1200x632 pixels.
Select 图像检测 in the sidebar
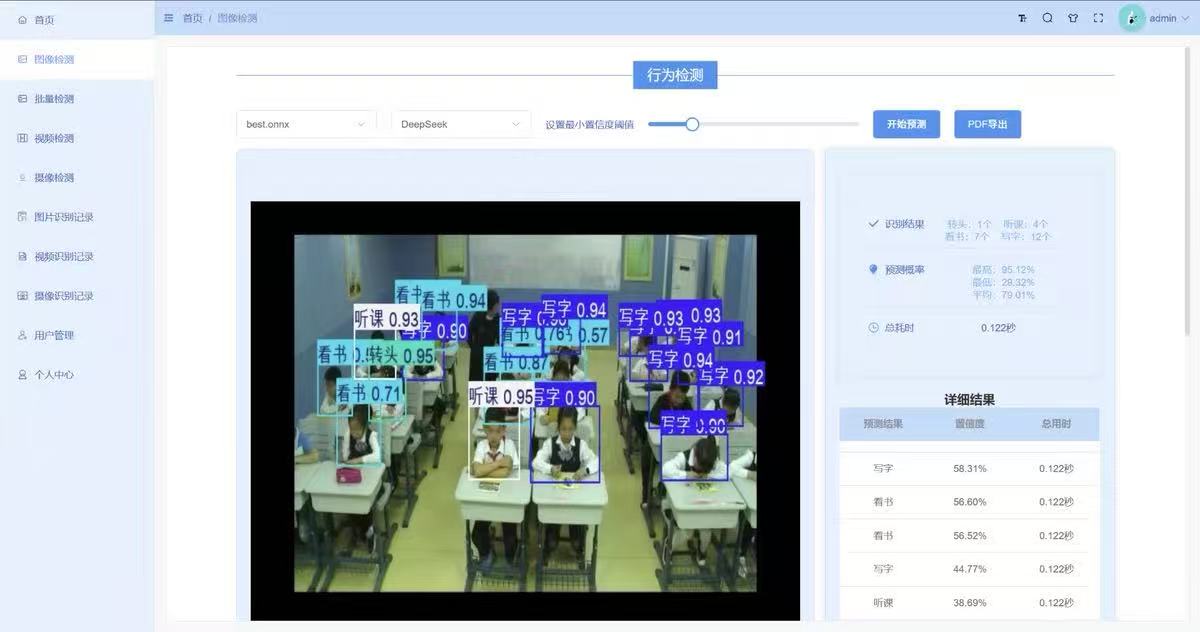point(77,59)
